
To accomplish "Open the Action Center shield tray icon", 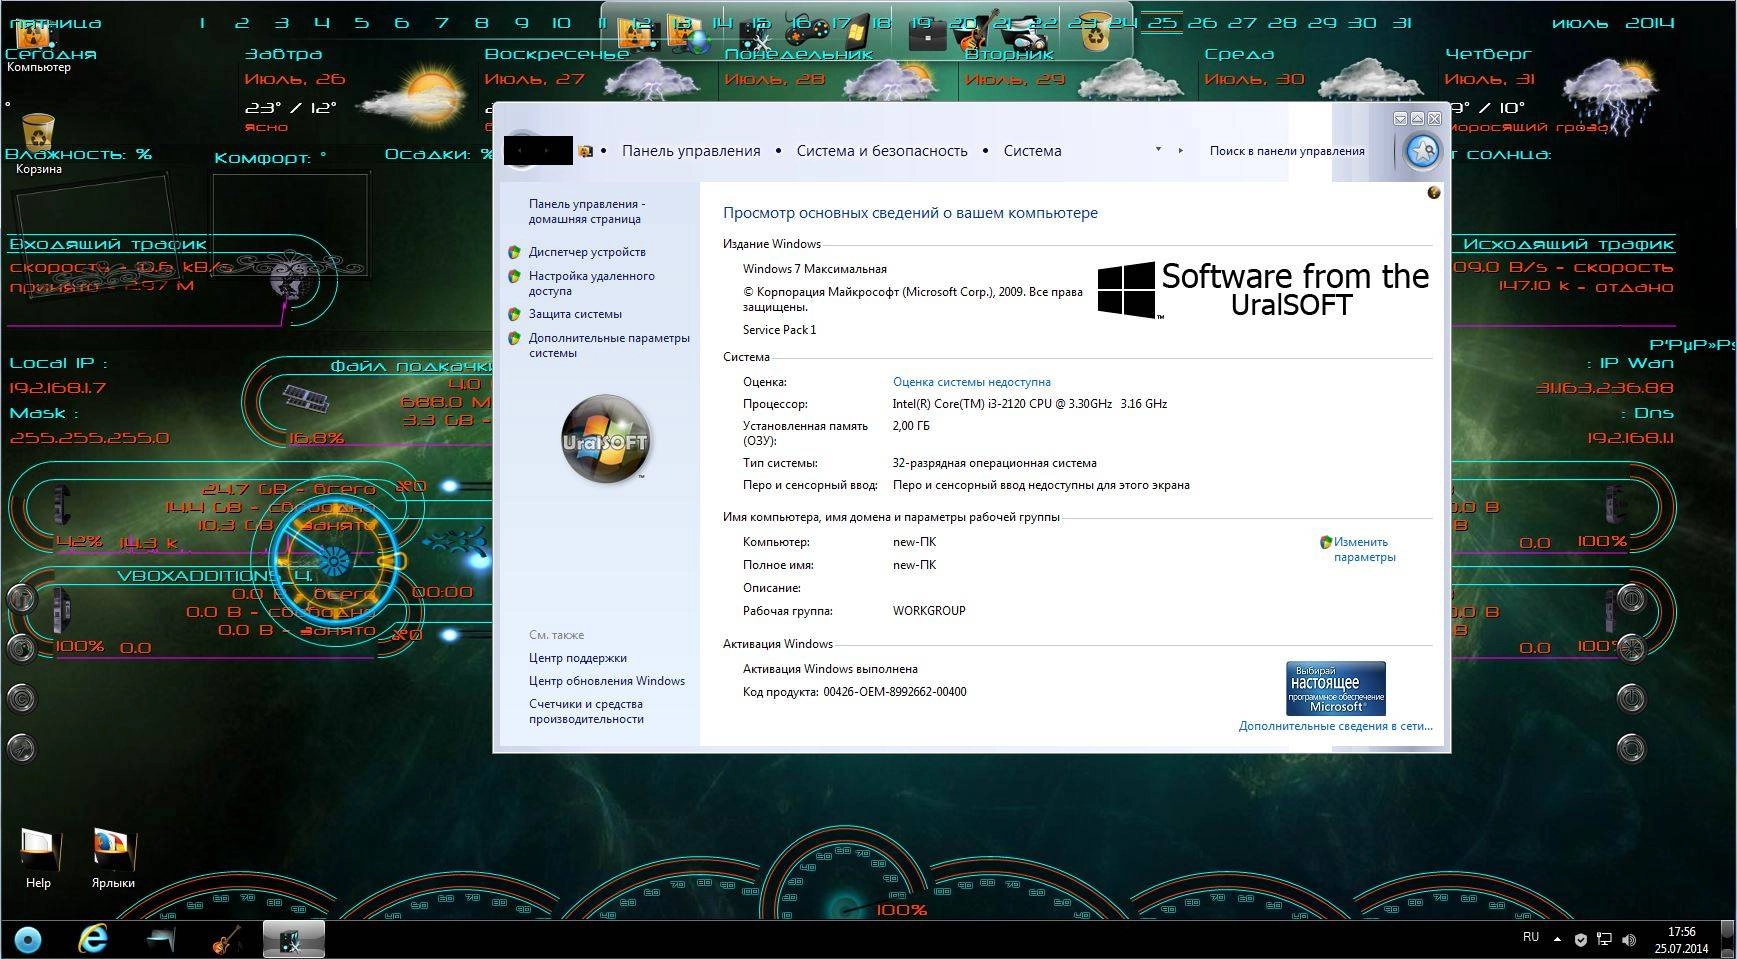I will tap(1580, 940).
